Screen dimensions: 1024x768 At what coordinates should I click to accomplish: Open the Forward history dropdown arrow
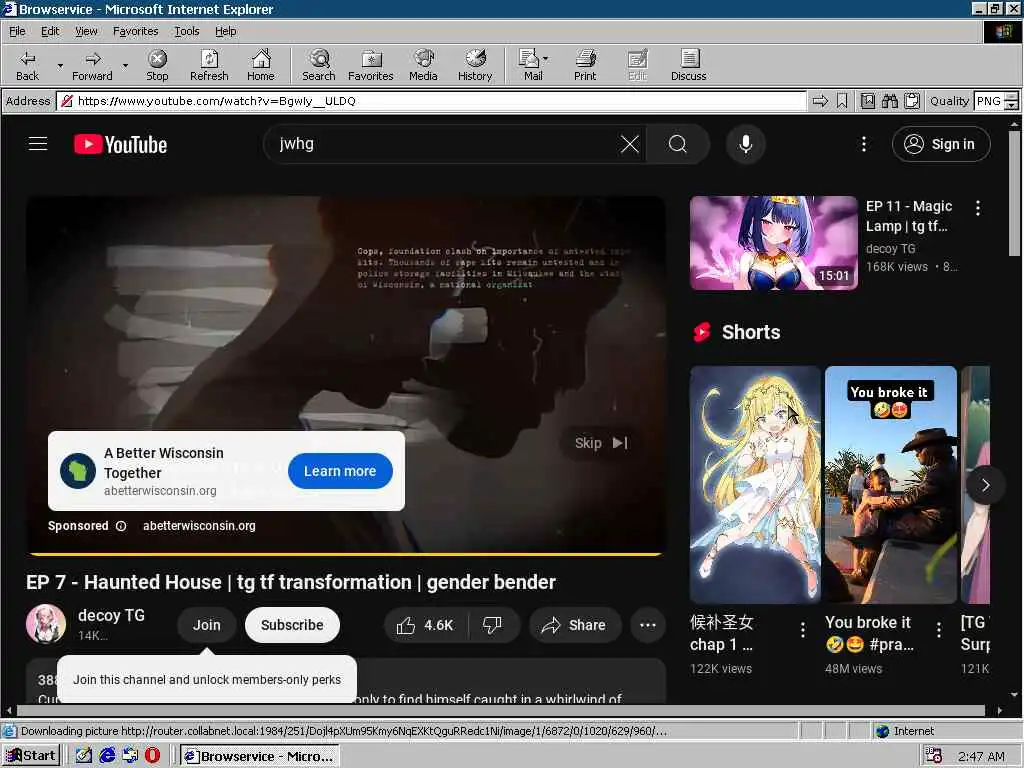[125, 65]
